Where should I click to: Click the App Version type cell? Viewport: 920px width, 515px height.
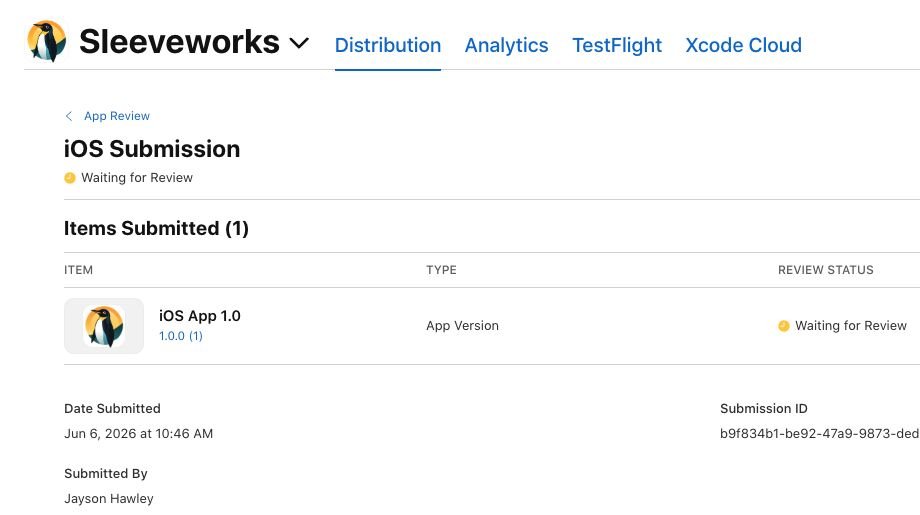462,326
